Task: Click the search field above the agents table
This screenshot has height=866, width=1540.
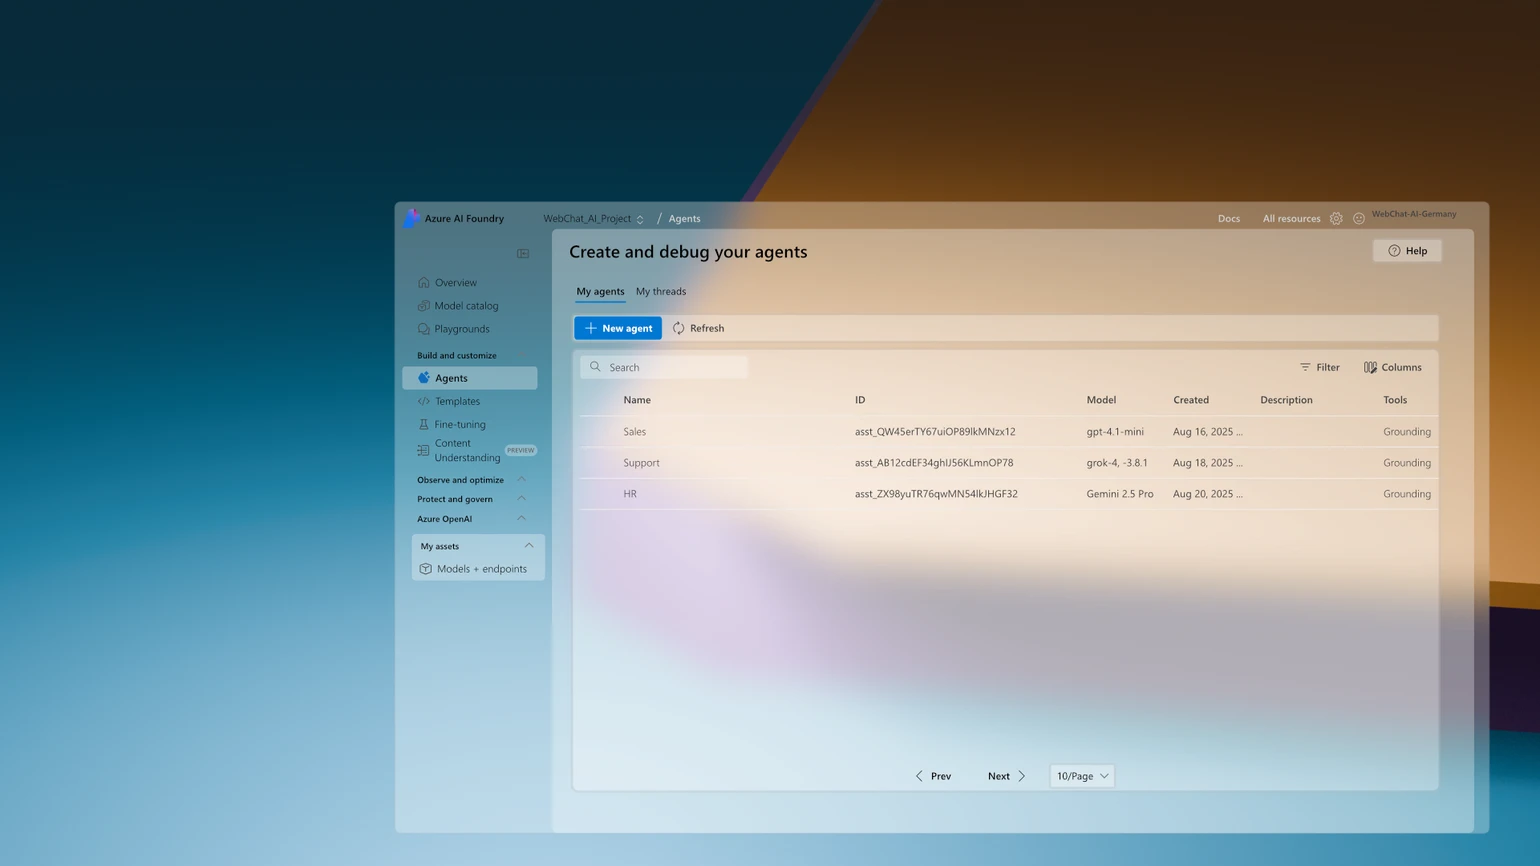Action: 663,367
